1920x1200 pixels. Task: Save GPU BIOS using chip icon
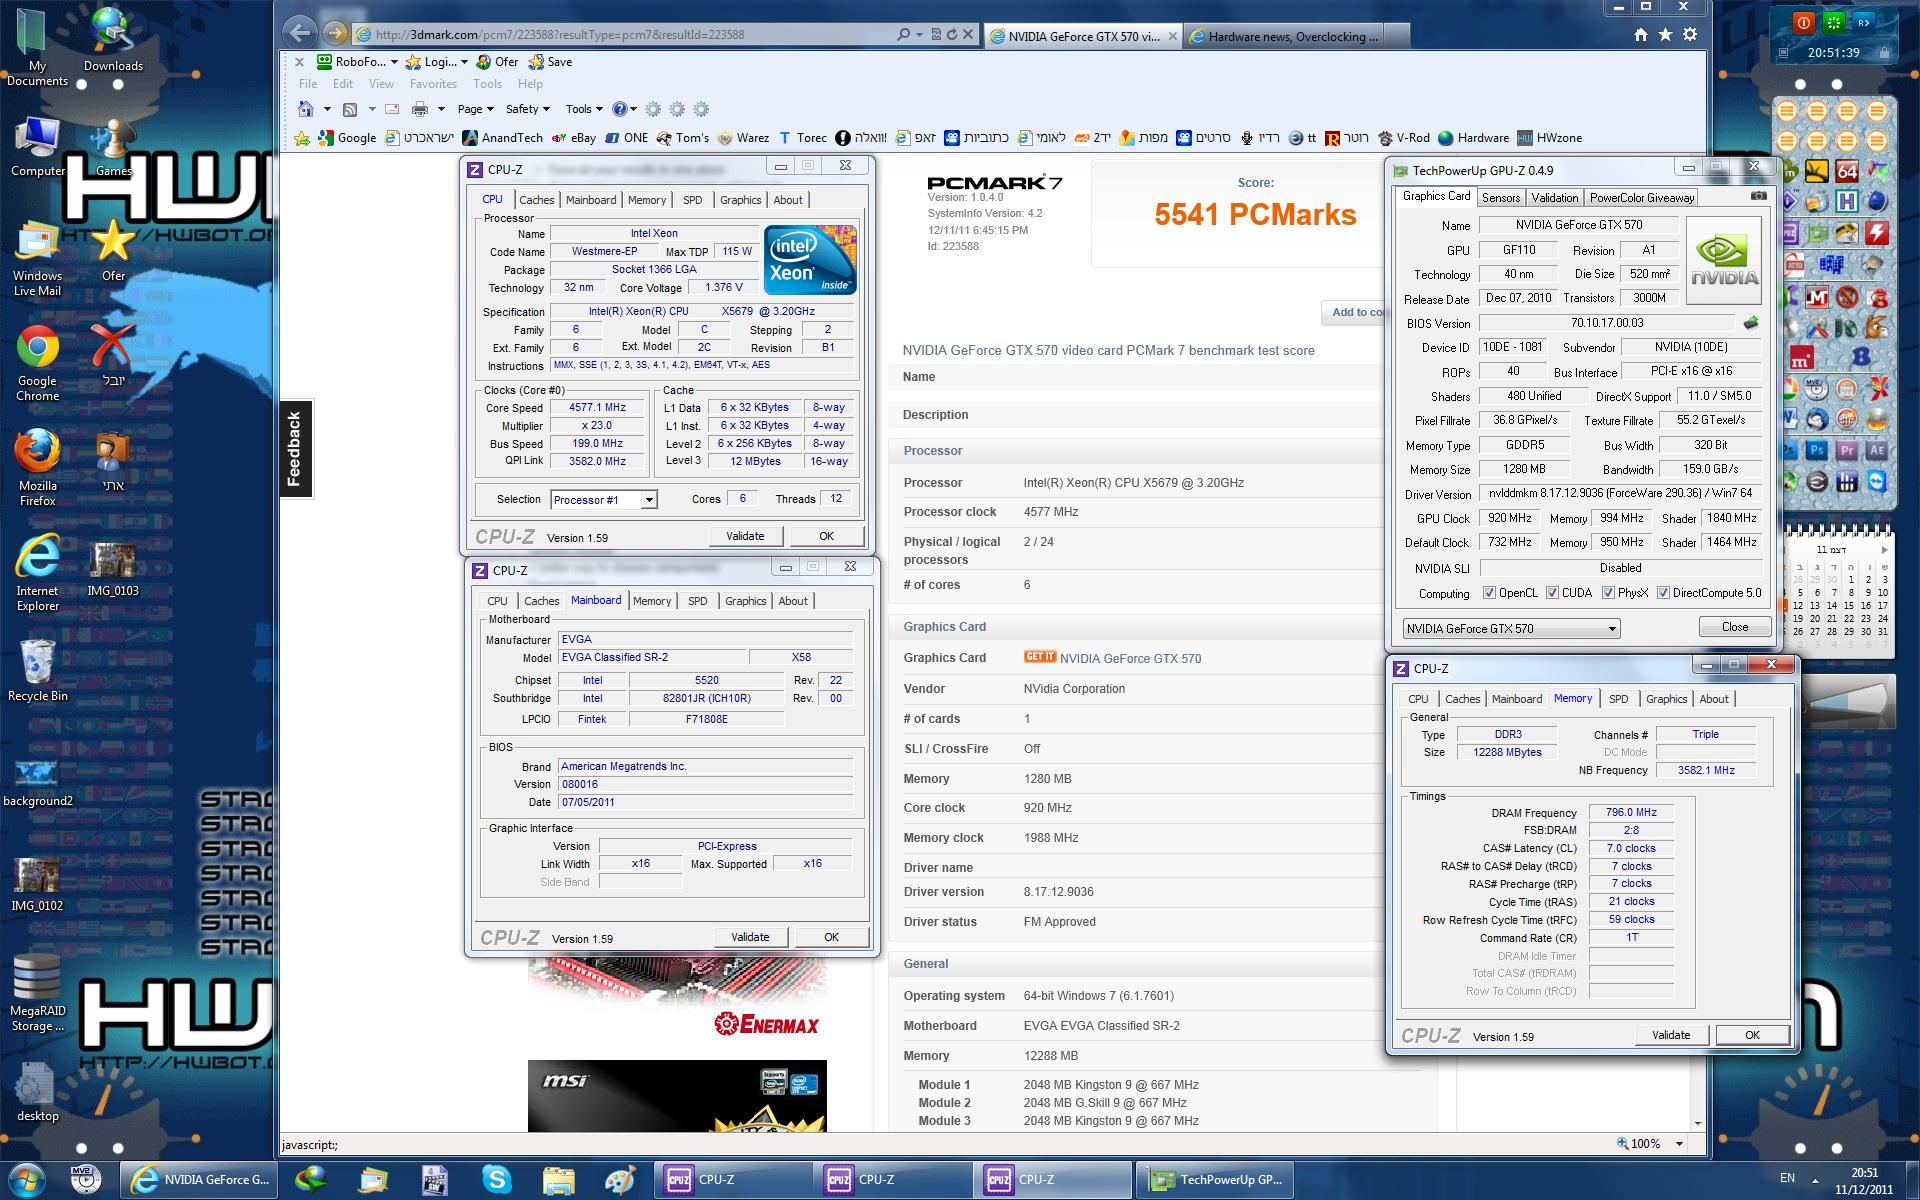[1751, 323]
